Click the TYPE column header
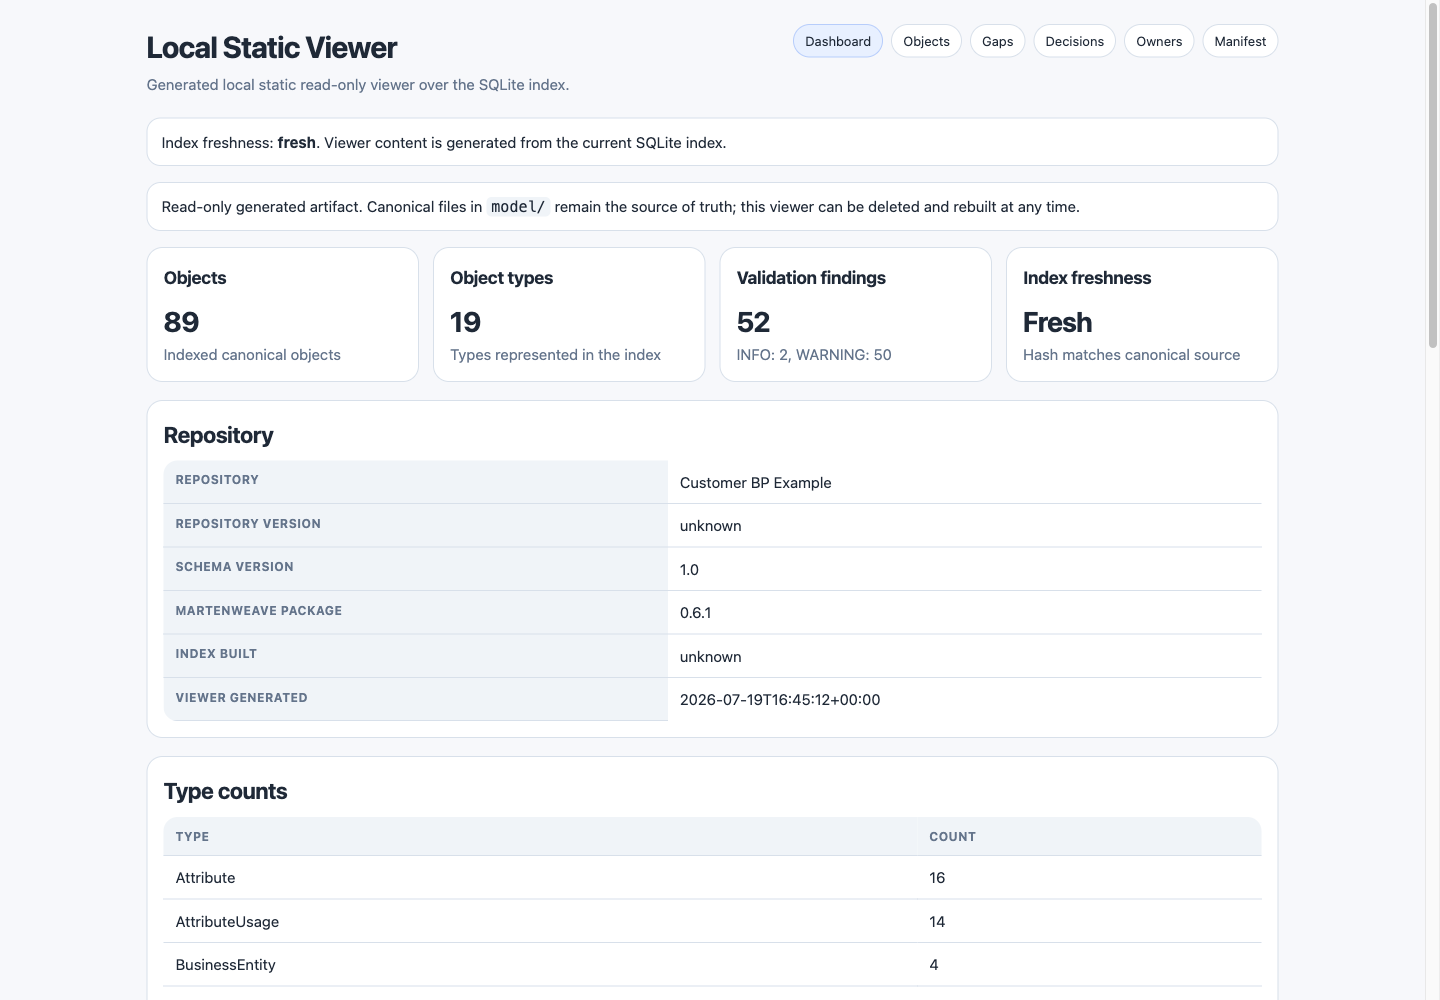The image size is (1440, 1000). (192, 837)
